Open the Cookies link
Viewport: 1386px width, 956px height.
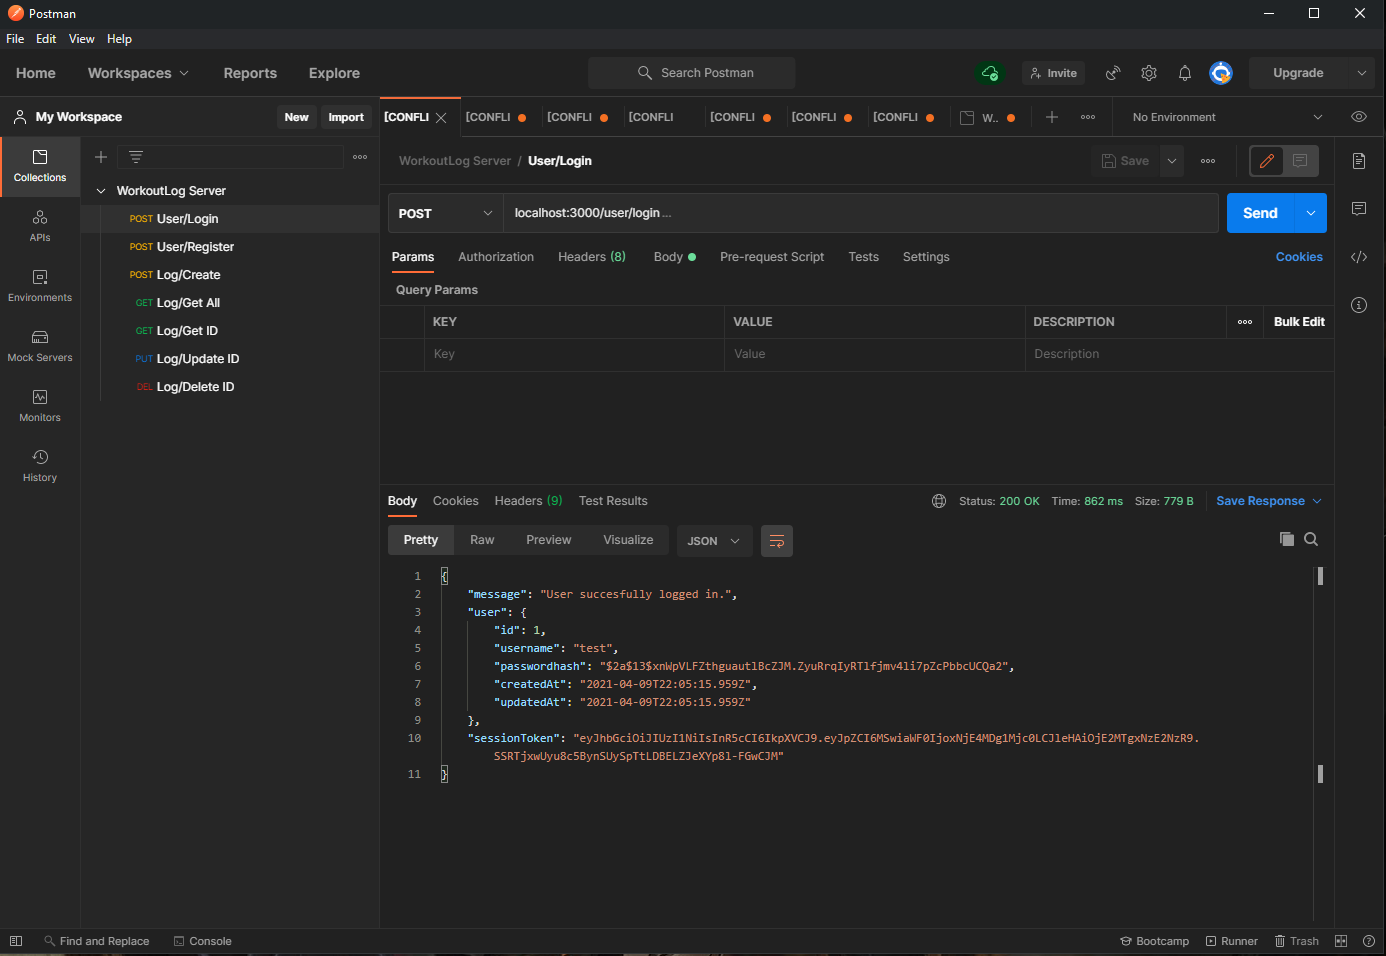1299,257
